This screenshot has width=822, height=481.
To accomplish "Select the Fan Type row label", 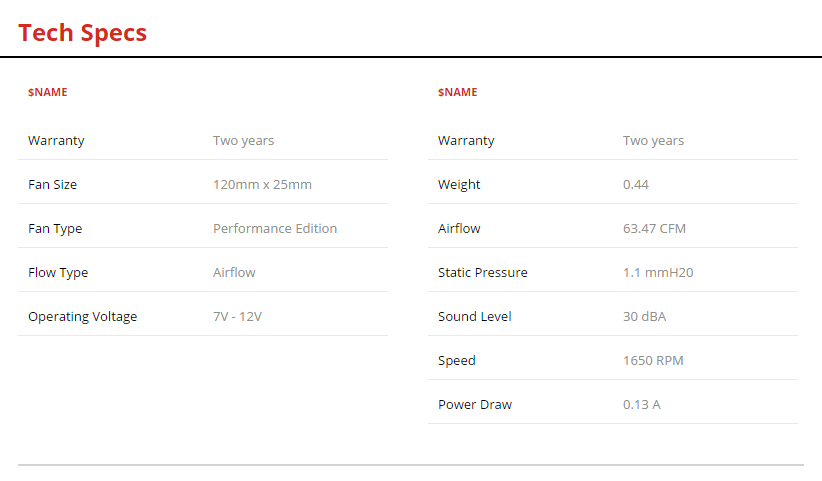I will point(55,229).
